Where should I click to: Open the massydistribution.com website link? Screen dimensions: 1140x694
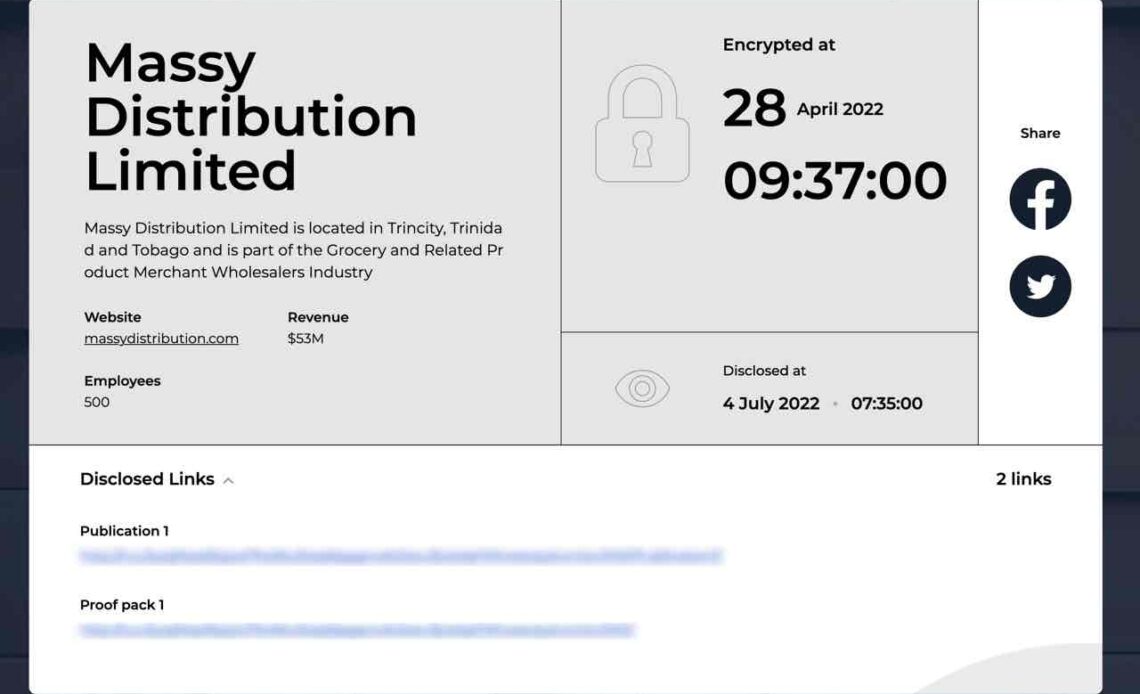pyautogui.click(x=161, y=339)
